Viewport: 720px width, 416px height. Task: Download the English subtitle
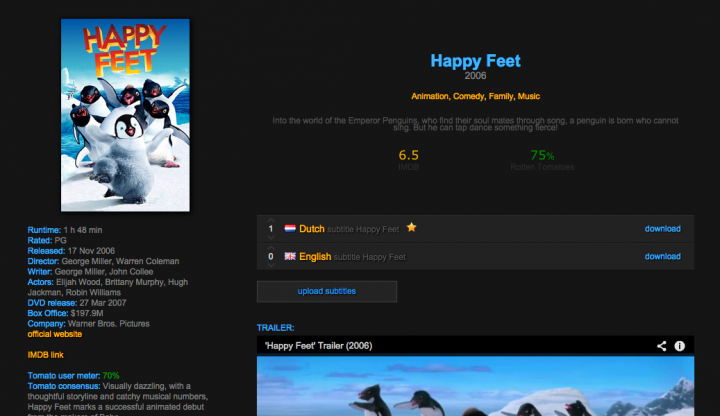(663, 256)
